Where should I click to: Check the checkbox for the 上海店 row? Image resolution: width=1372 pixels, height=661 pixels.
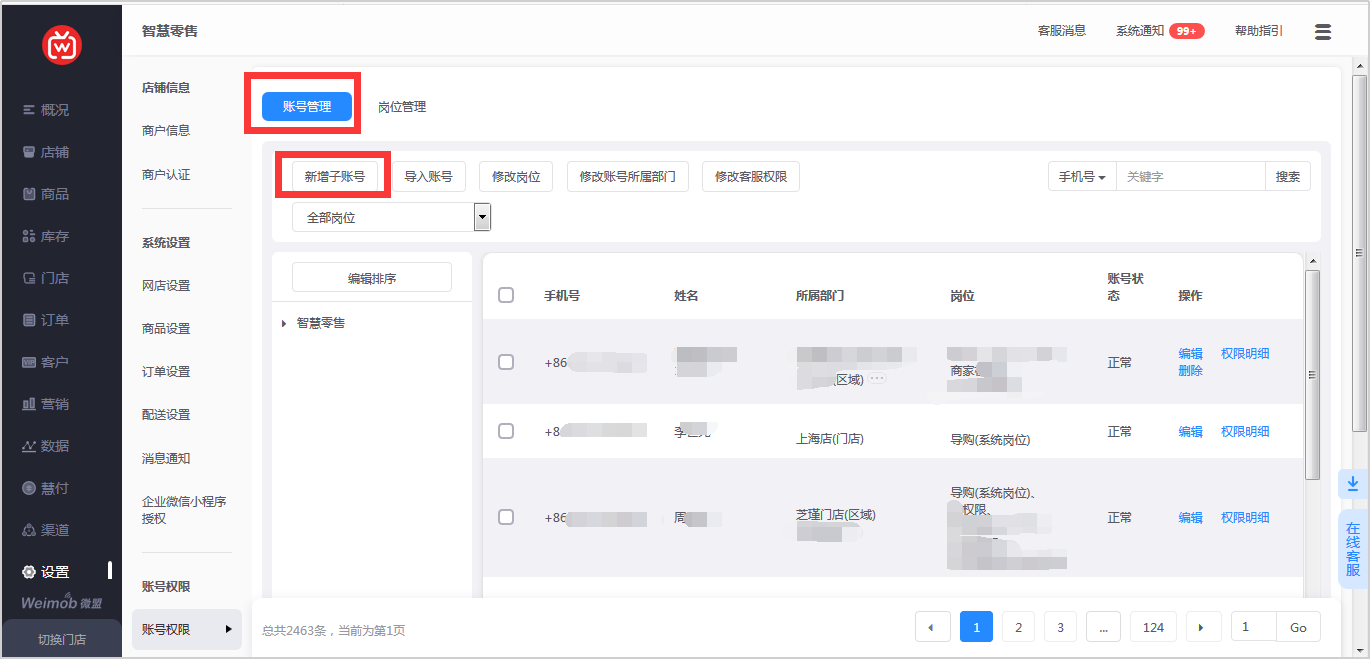pos(506,431)
